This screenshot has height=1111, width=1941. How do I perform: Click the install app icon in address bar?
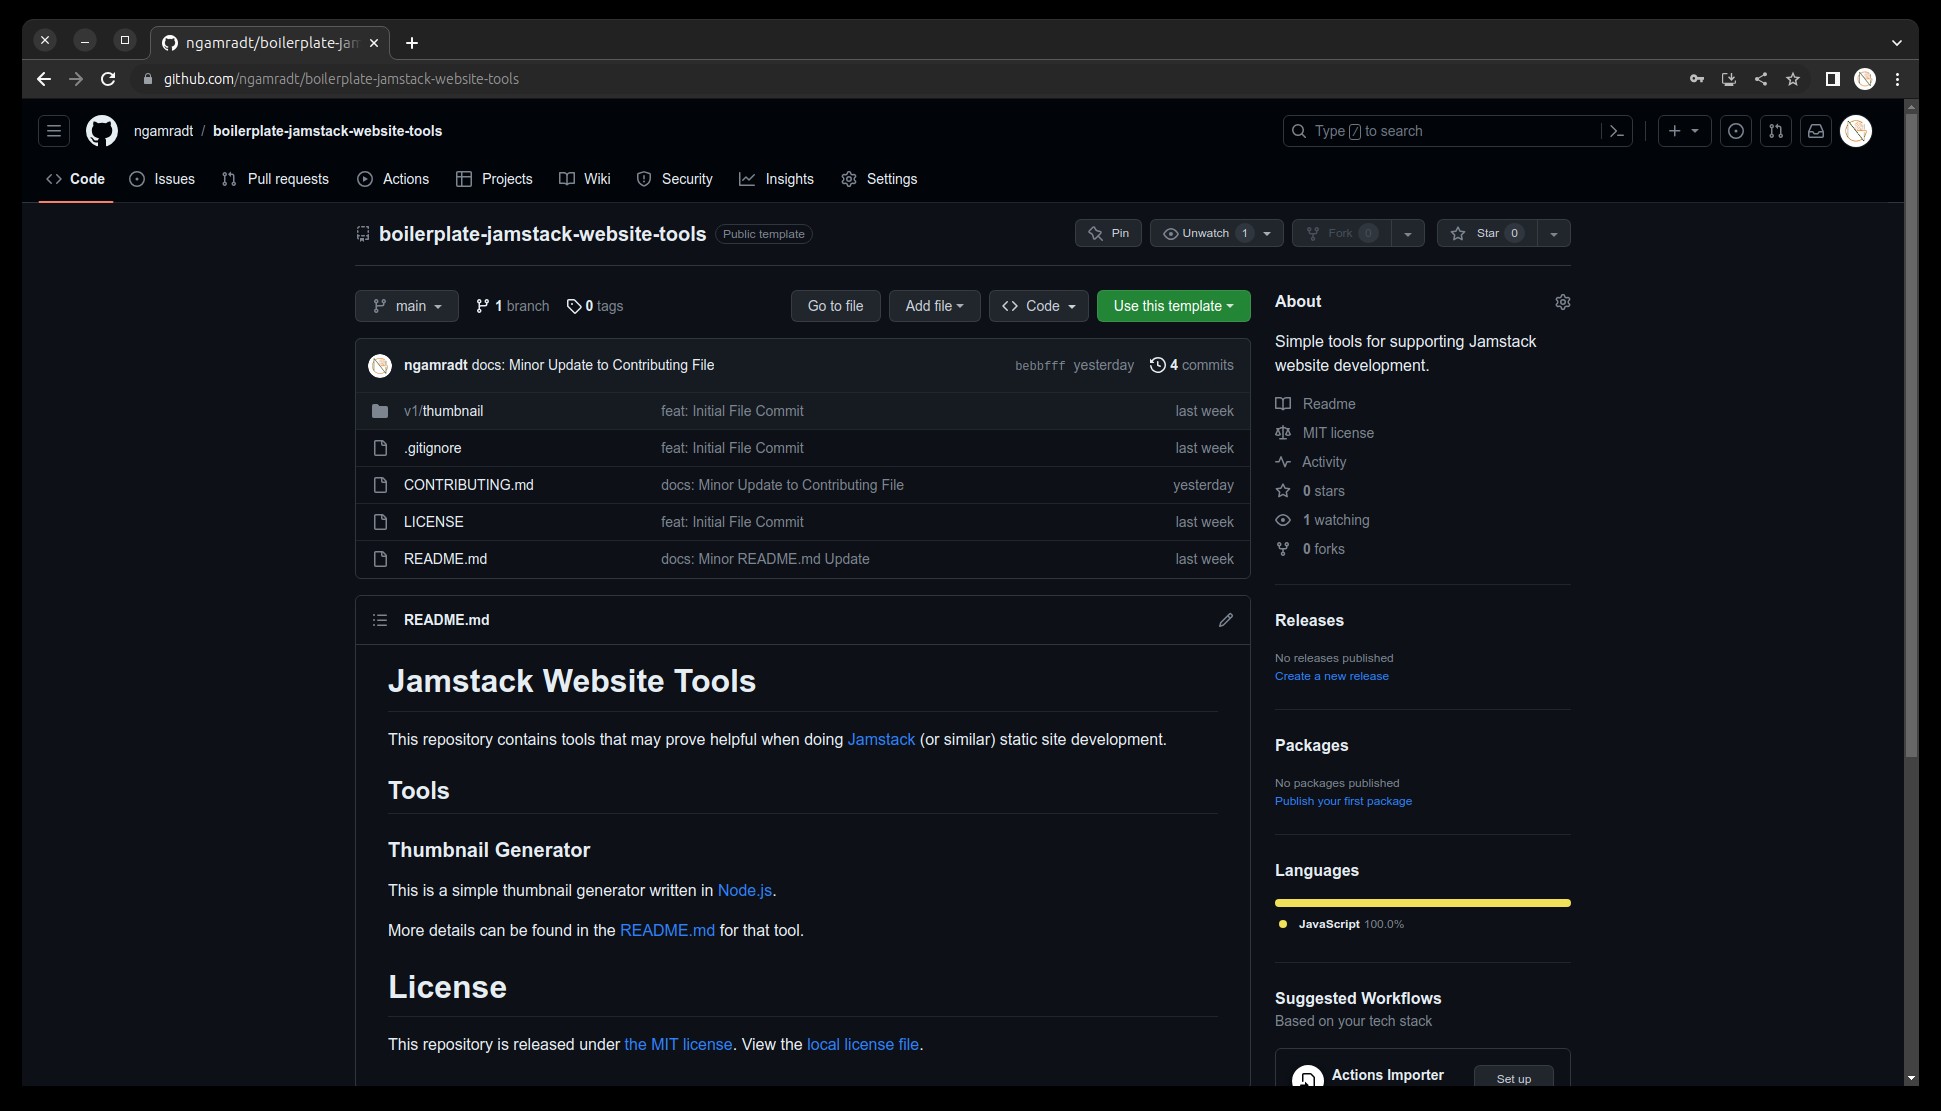[x=1729, y=79]
